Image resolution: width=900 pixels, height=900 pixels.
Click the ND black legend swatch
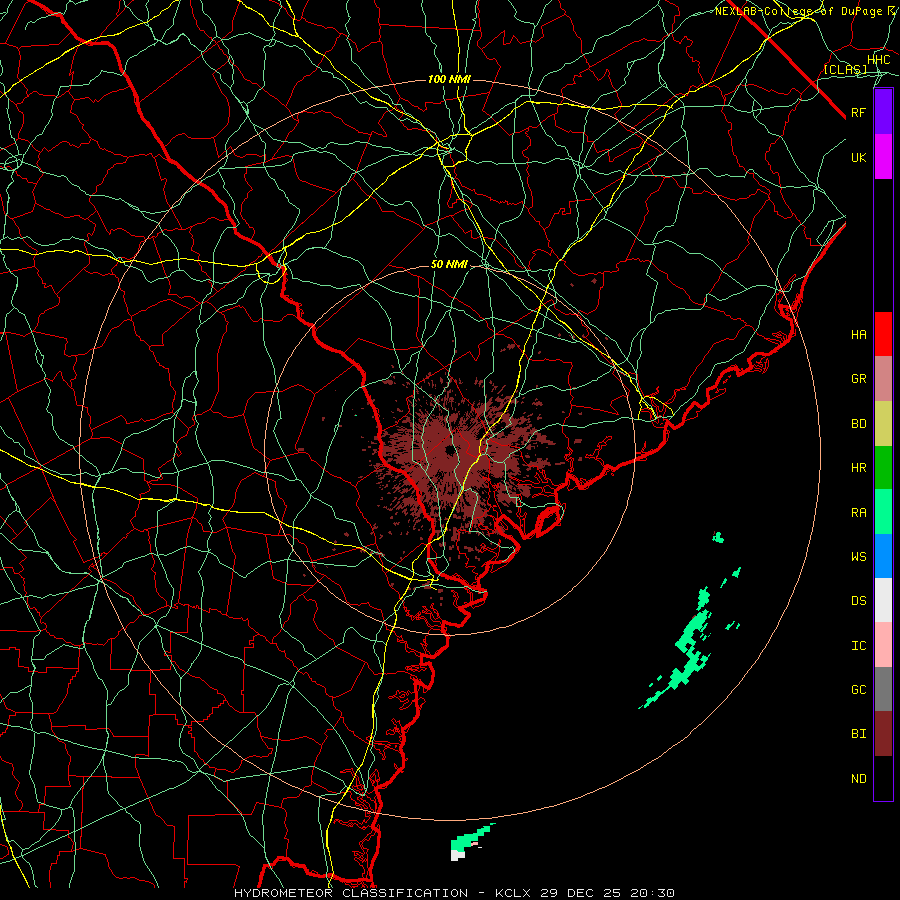[x=883, y=778]
